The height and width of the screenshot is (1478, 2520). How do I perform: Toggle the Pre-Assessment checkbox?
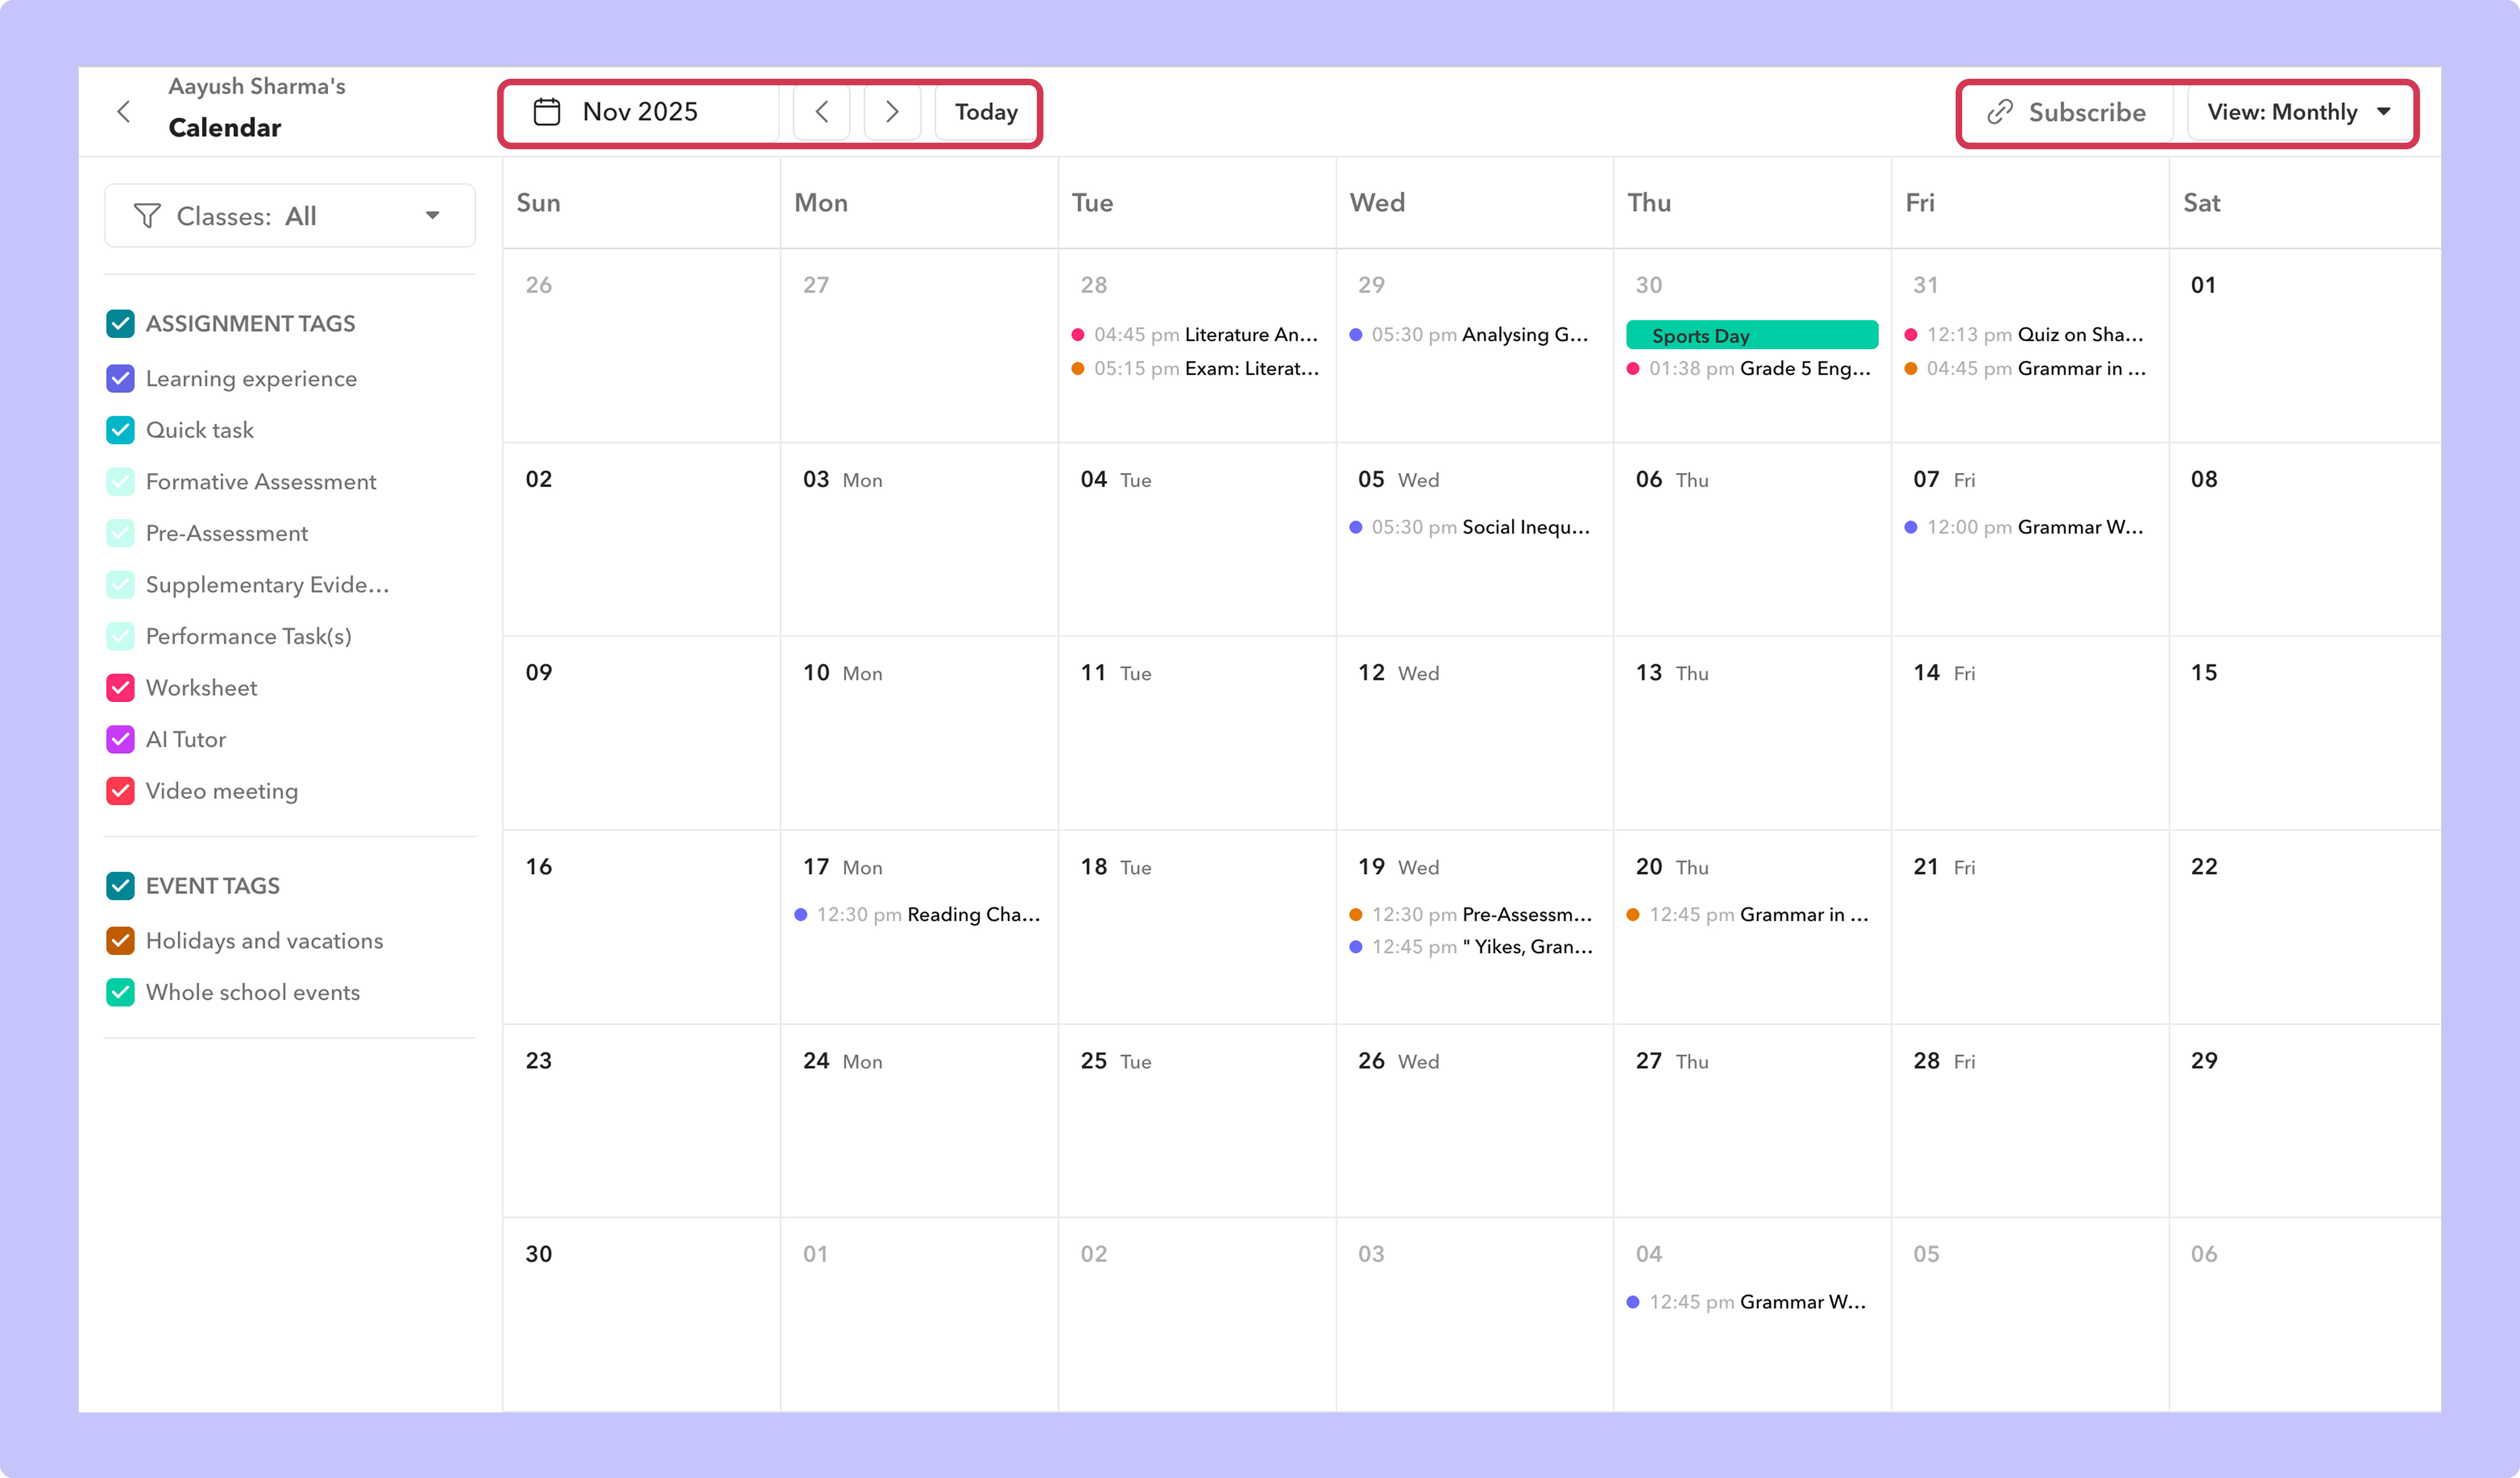121,533
